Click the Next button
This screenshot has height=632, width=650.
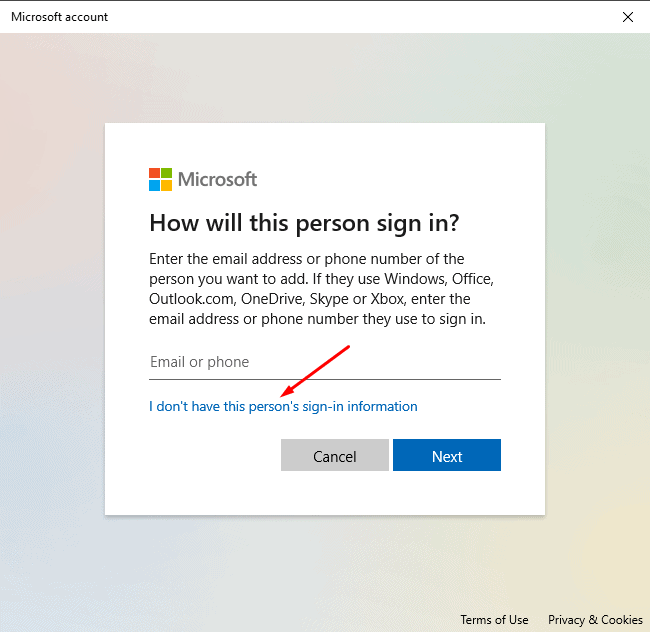pos(446,455)
